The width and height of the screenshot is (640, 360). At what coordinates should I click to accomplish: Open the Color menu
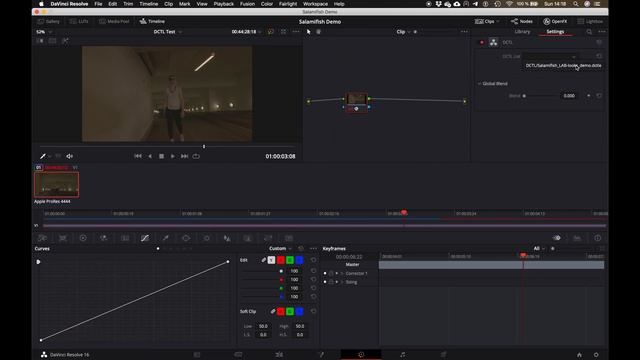tap(267, 4)
